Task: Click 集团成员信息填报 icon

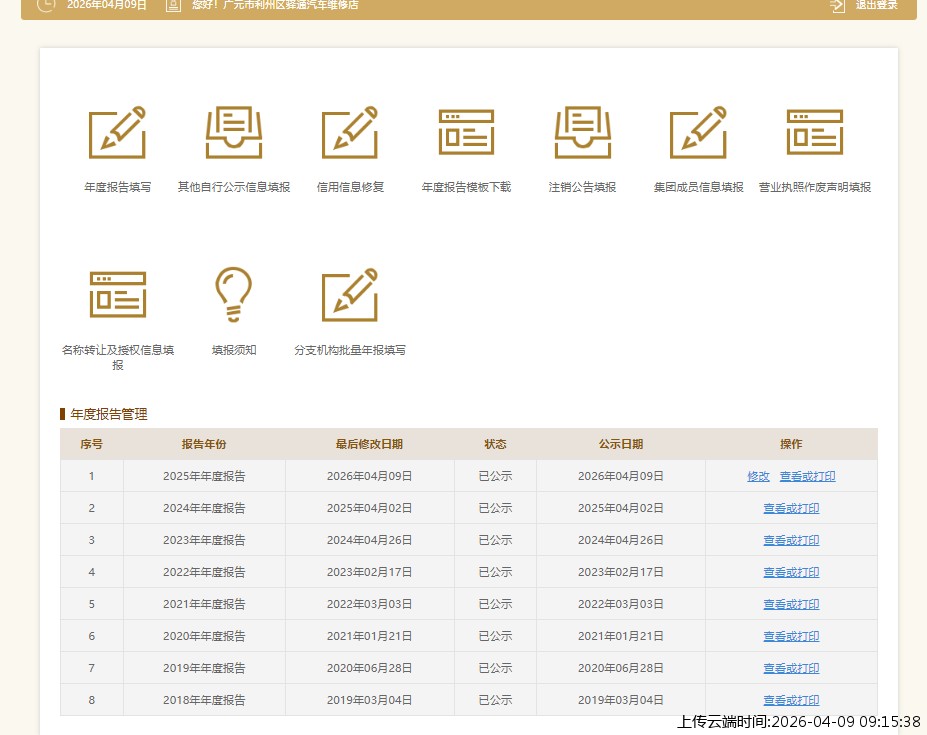Action: [x=698, y=133]
